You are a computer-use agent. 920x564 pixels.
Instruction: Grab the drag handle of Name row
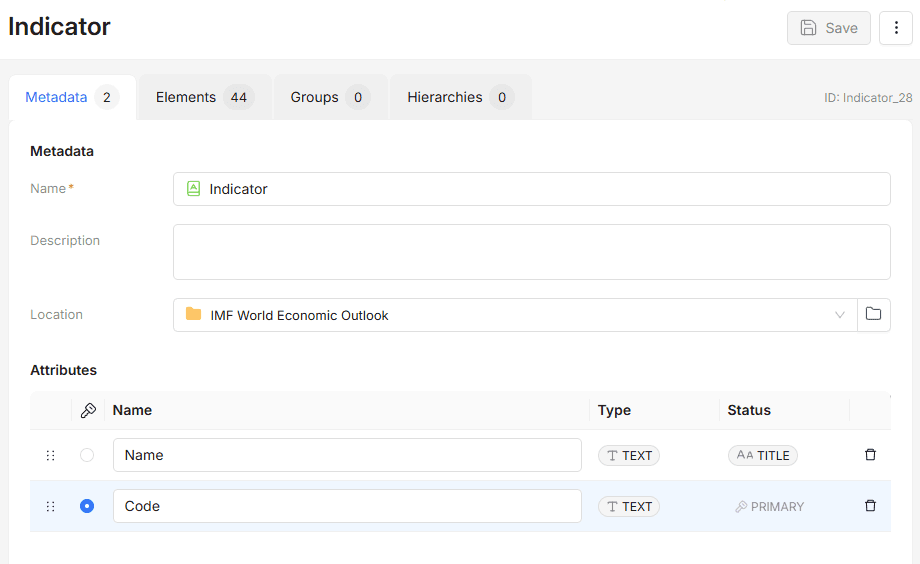[x=50, y=455]
